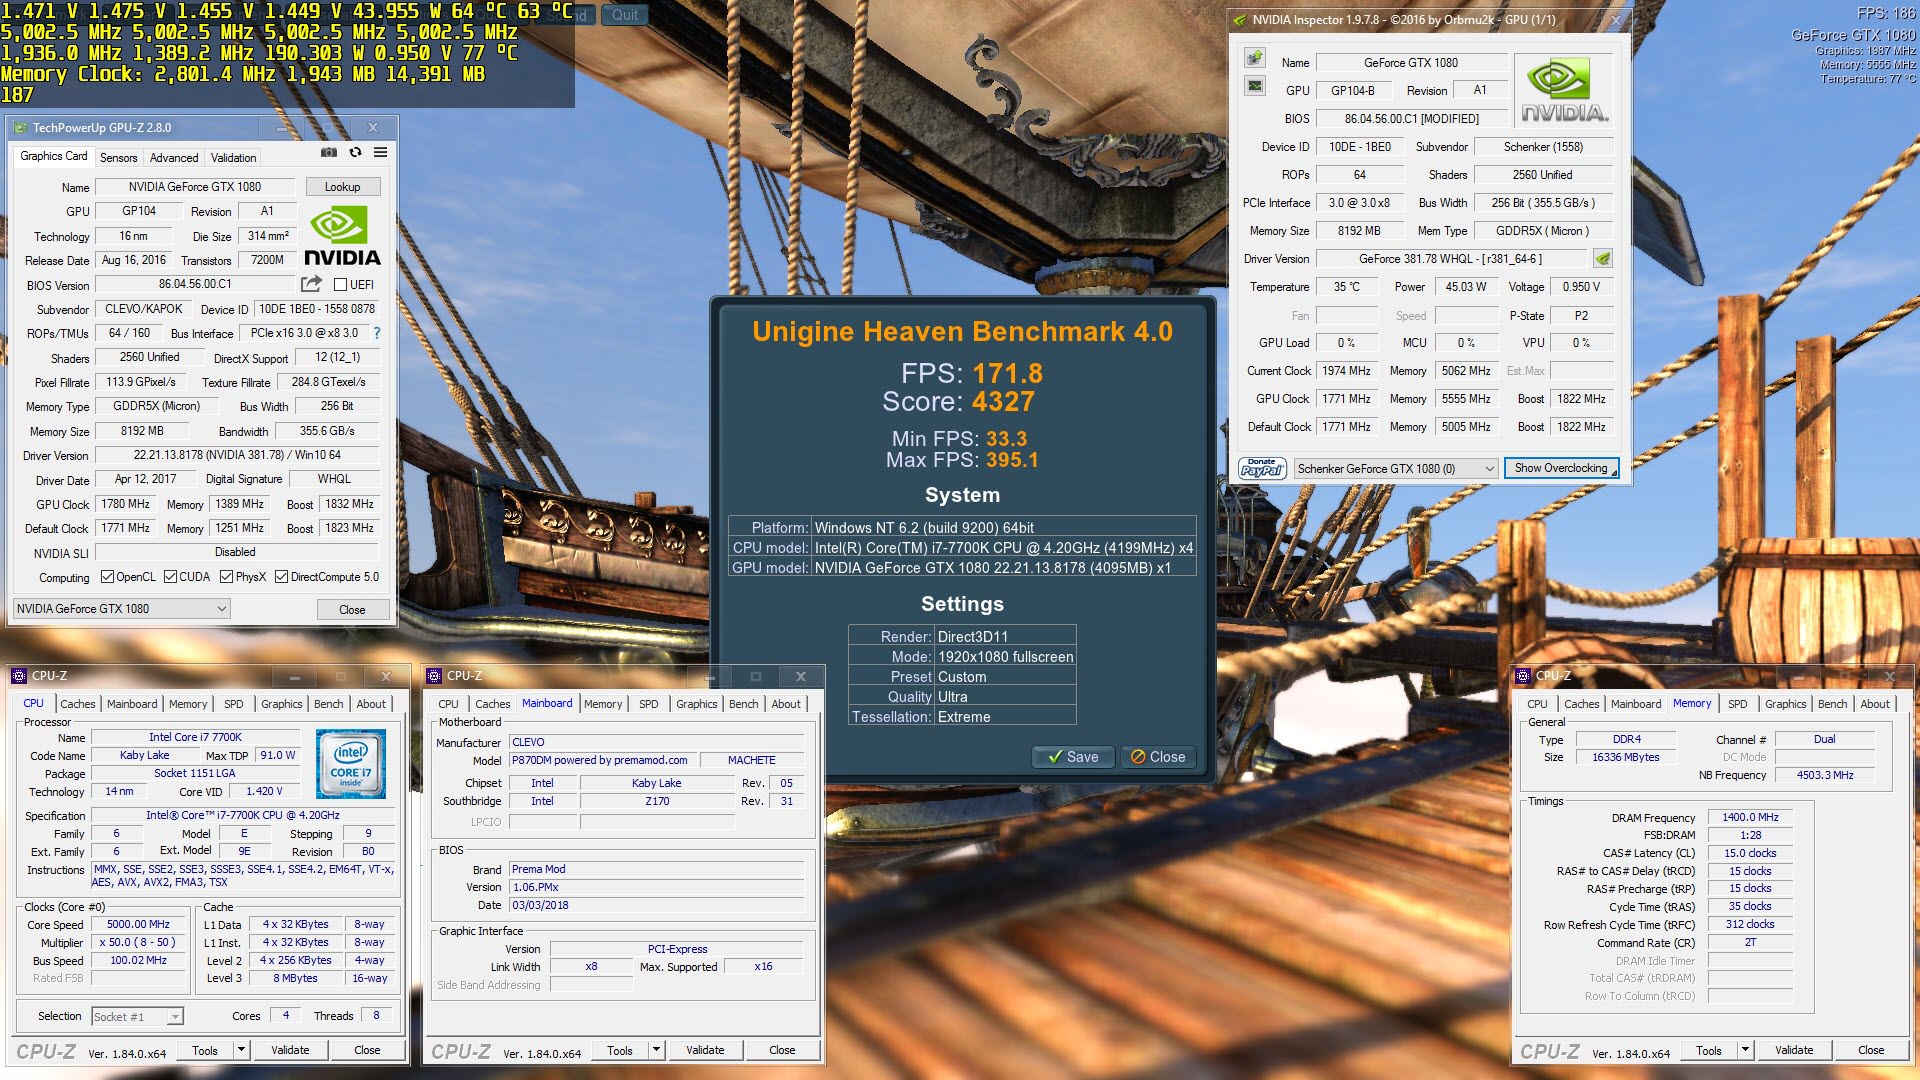This screenshot has height=1080, width=1920.
Task: Expand Tools arrow in CPU-Z CPU-tab window
Action: point(240,1050)
